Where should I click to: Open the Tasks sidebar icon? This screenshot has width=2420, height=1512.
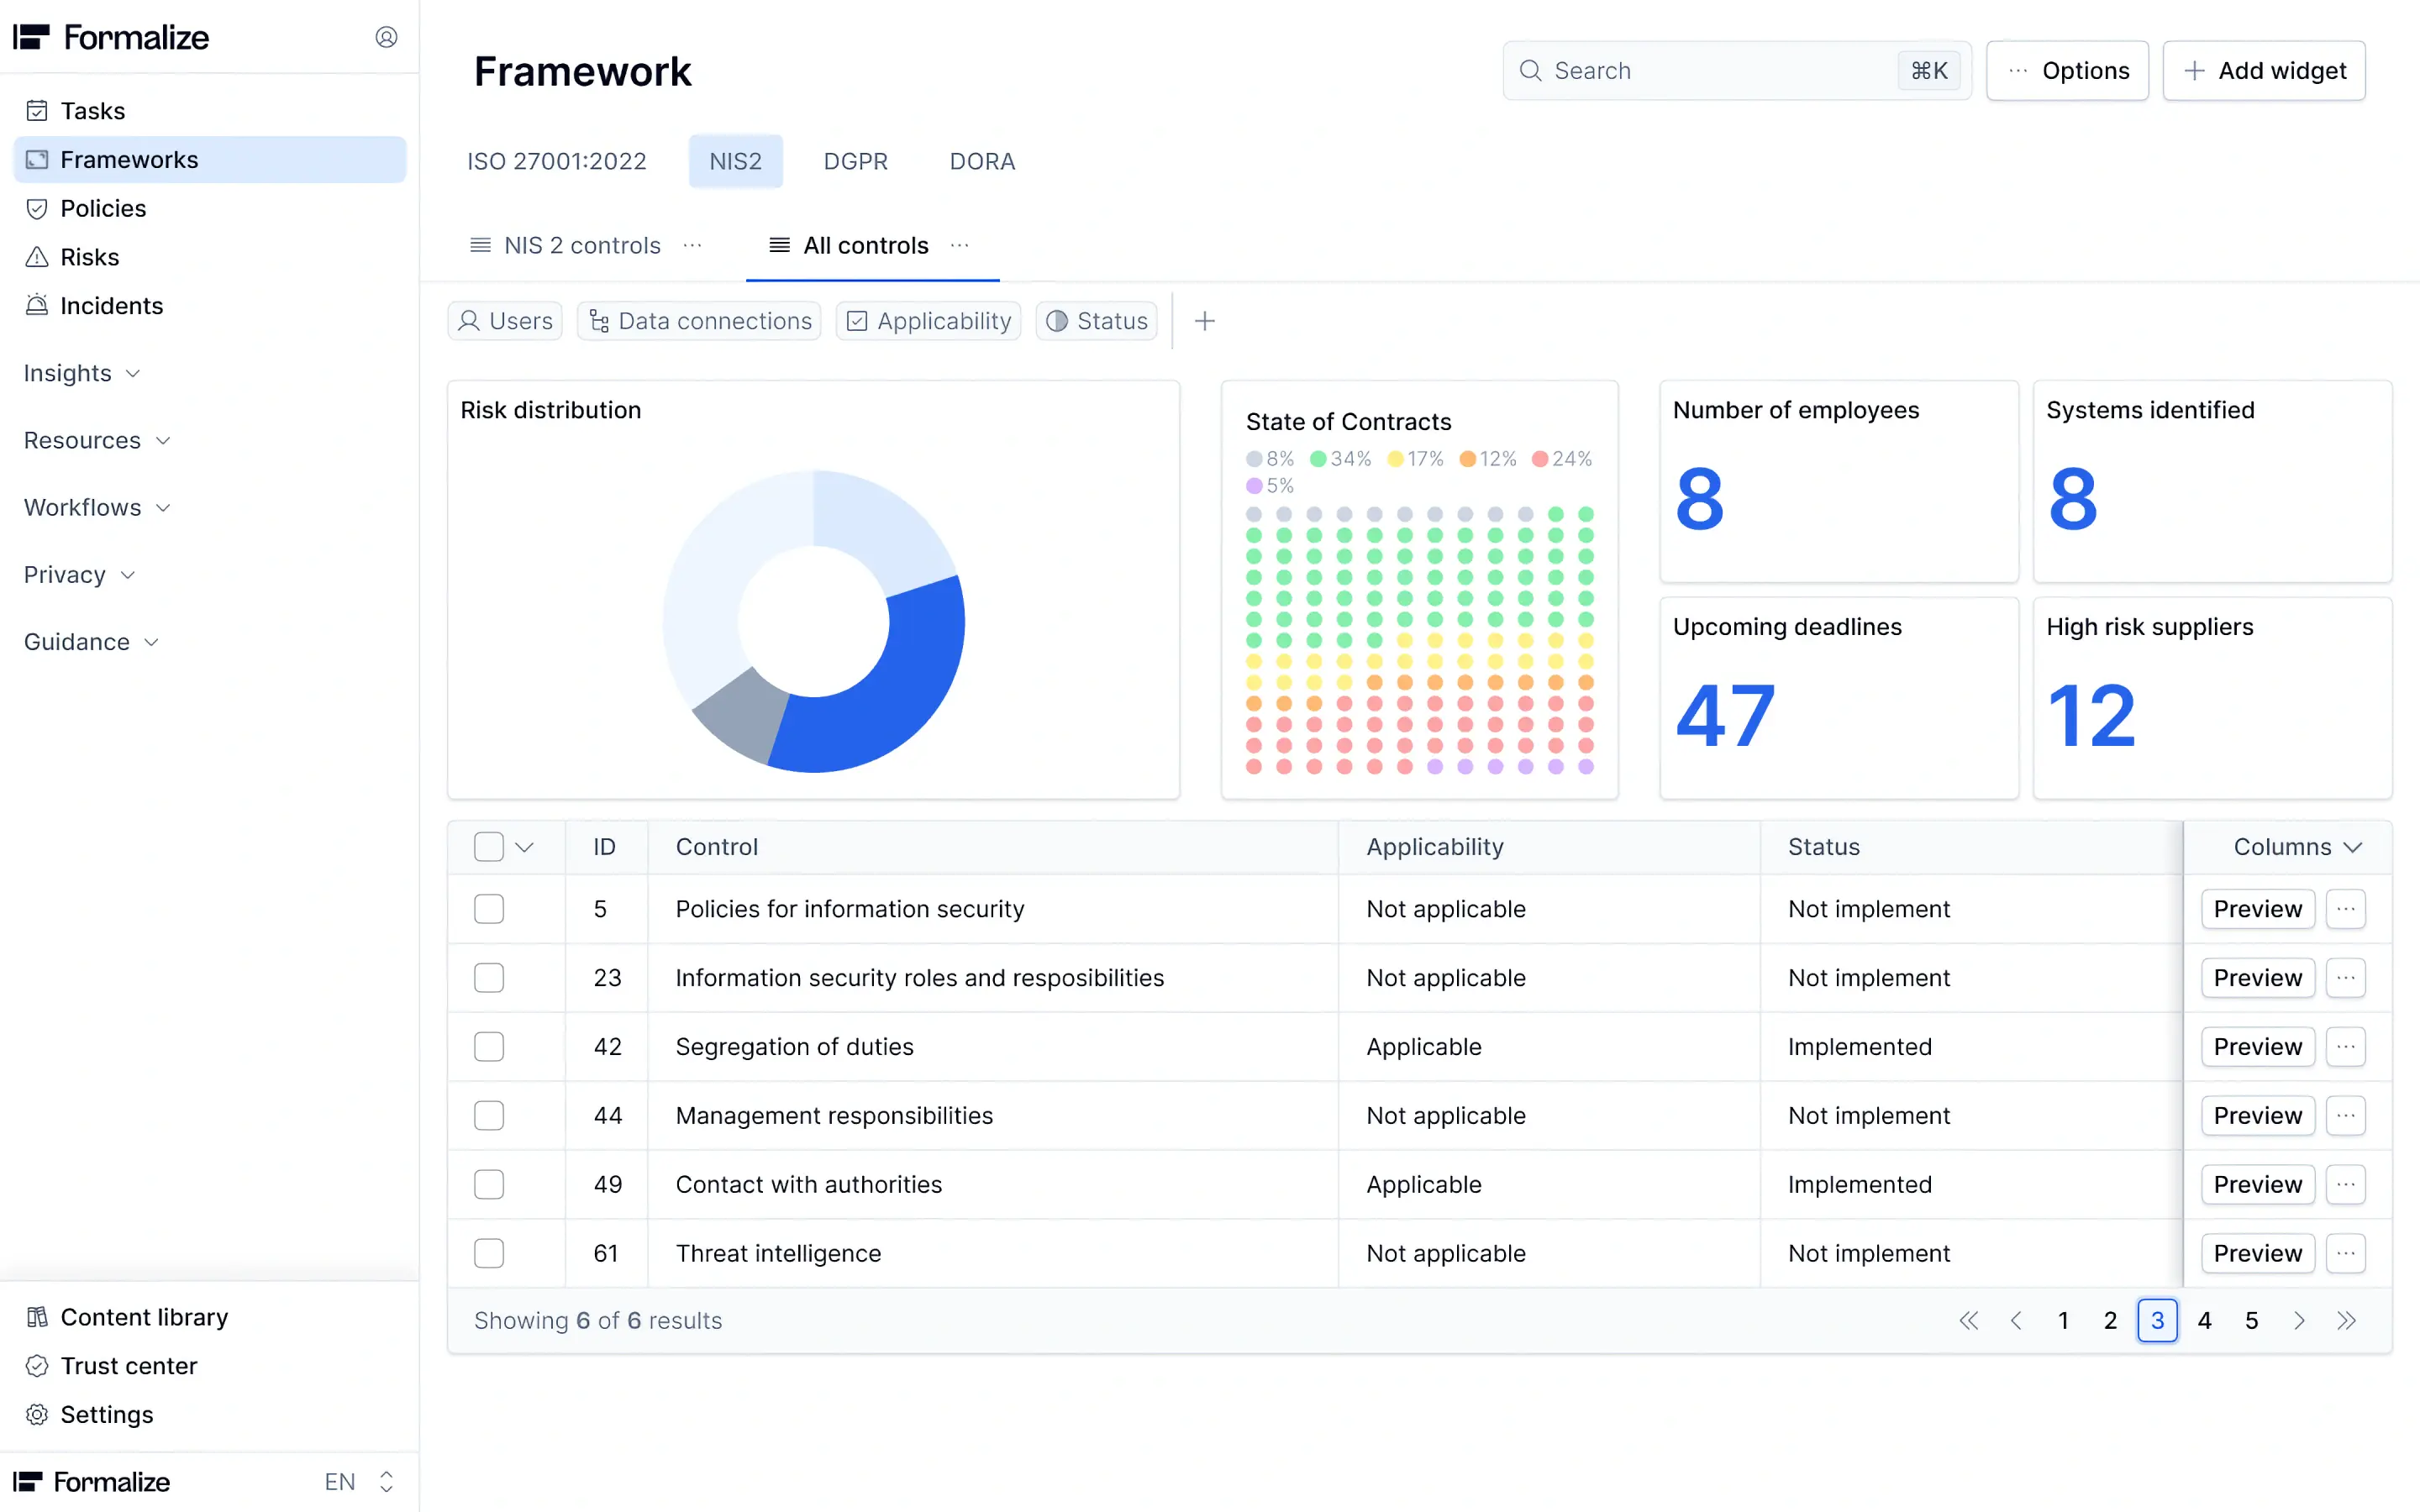[37, 111]
